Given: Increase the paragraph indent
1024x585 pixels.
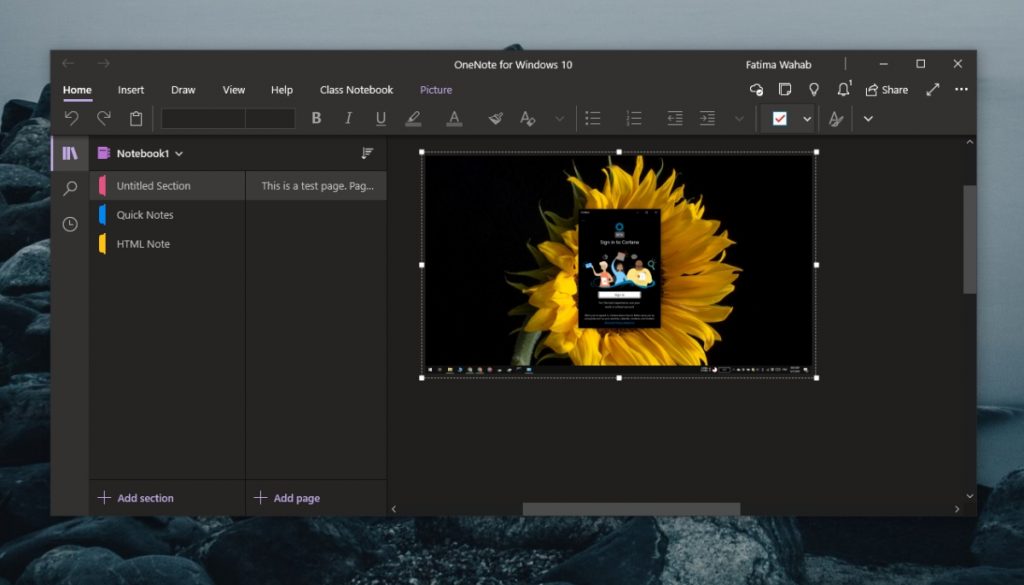Looking at the screenshot, I should click(708, 118).
